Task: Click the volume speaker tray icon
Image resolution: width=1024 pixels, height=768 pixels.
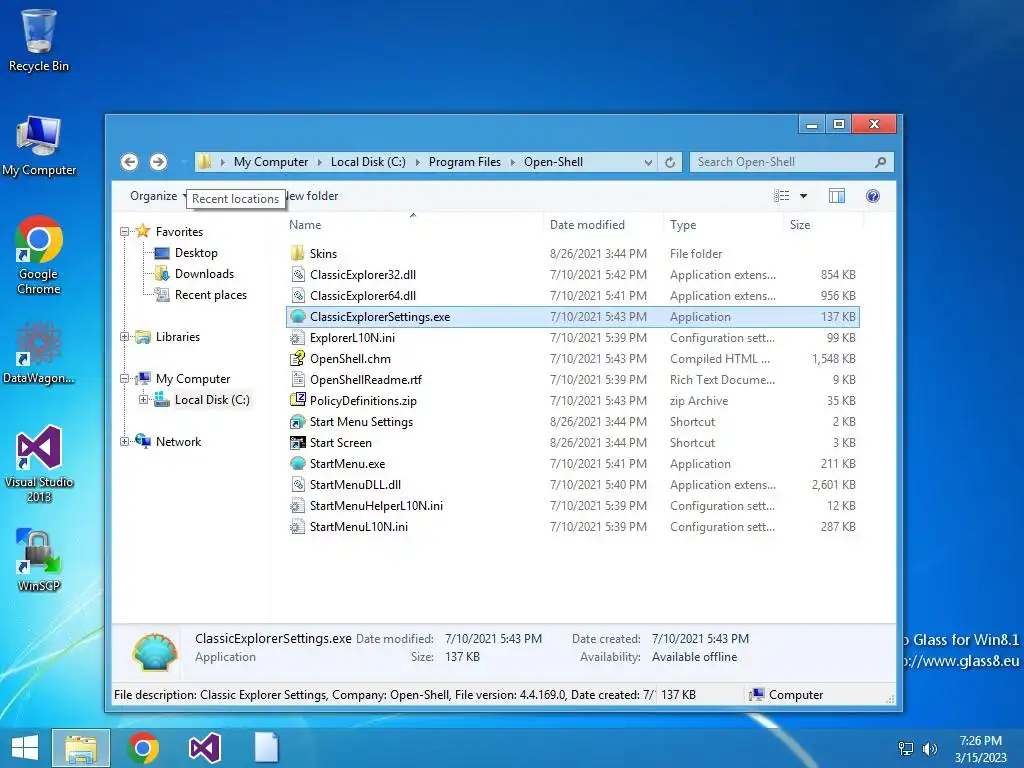Action: (x=929, y=748)
